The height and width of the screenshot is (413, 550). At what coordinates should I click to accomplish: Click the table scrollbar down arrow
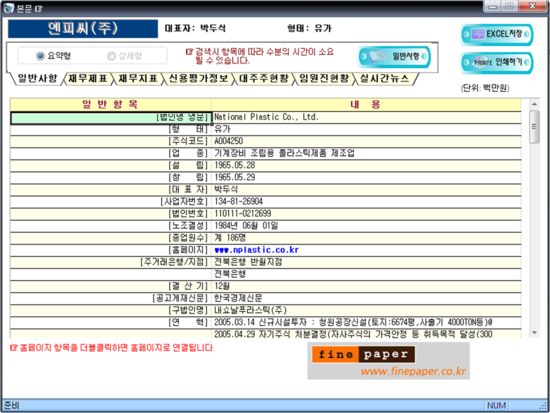pyautogui.click(x=534, y=333)
